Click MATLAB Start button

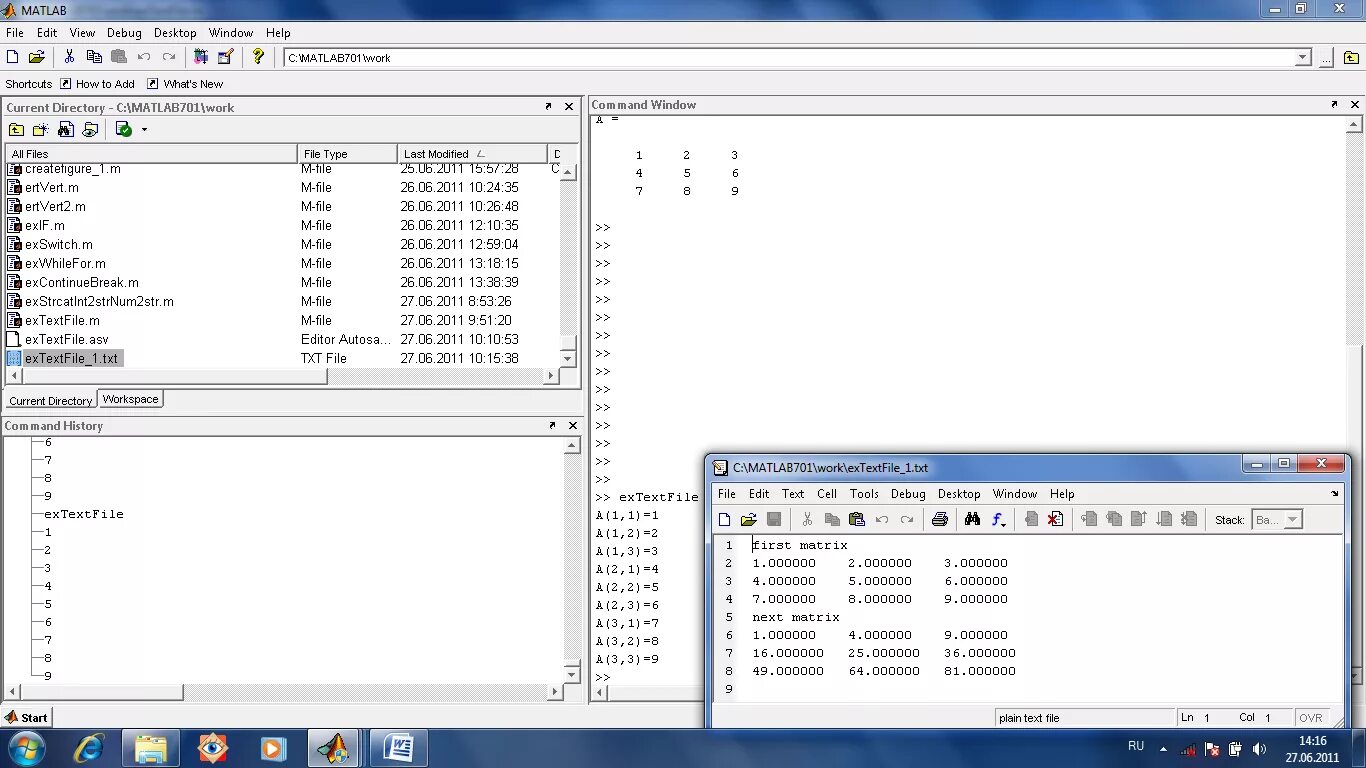click(x=27, y=717)
